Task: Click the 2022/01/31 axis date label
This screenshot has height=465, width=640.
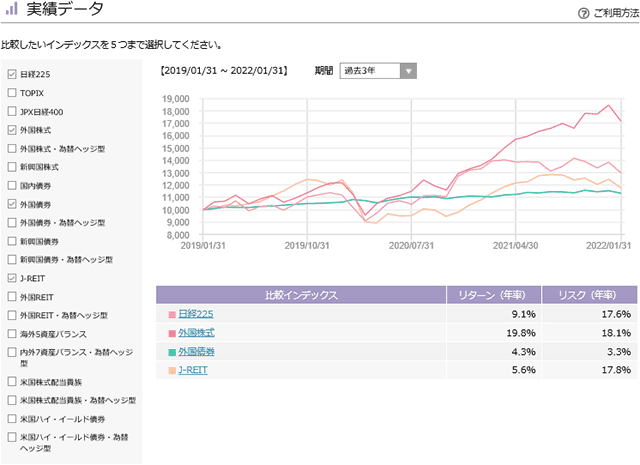Action: tap(609, 246)
